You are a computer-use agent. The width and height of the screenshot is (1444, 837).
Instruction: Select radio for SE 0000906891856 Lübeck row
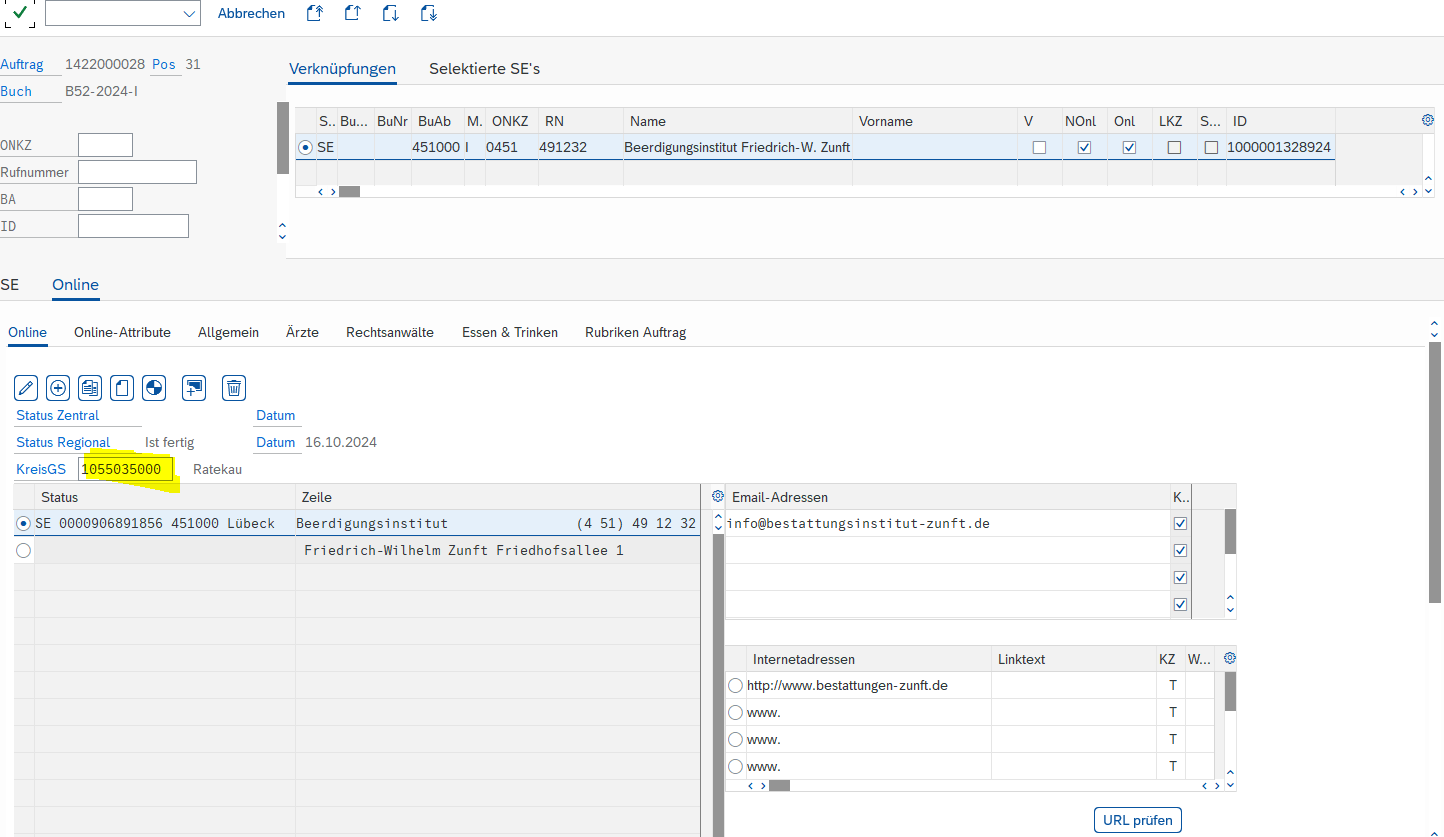[23, 523]
